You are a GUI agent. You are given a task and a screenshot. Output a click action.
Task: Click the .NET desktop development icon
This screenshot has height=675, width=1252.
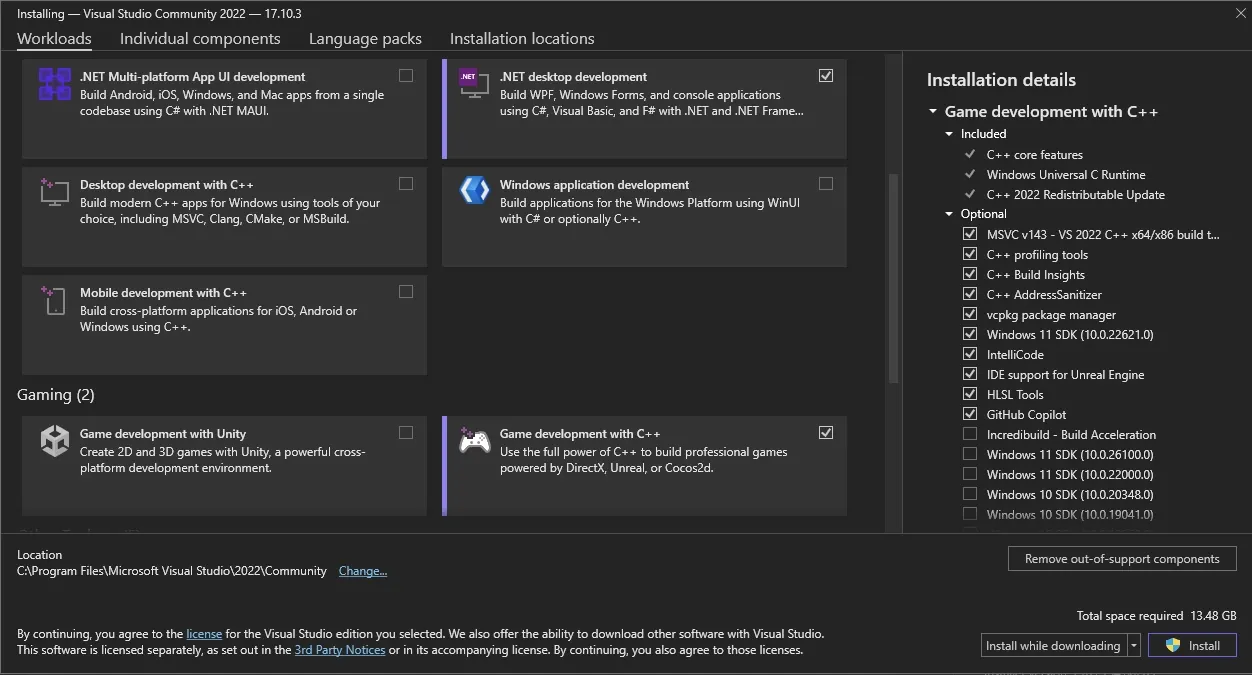click(474, 84)
